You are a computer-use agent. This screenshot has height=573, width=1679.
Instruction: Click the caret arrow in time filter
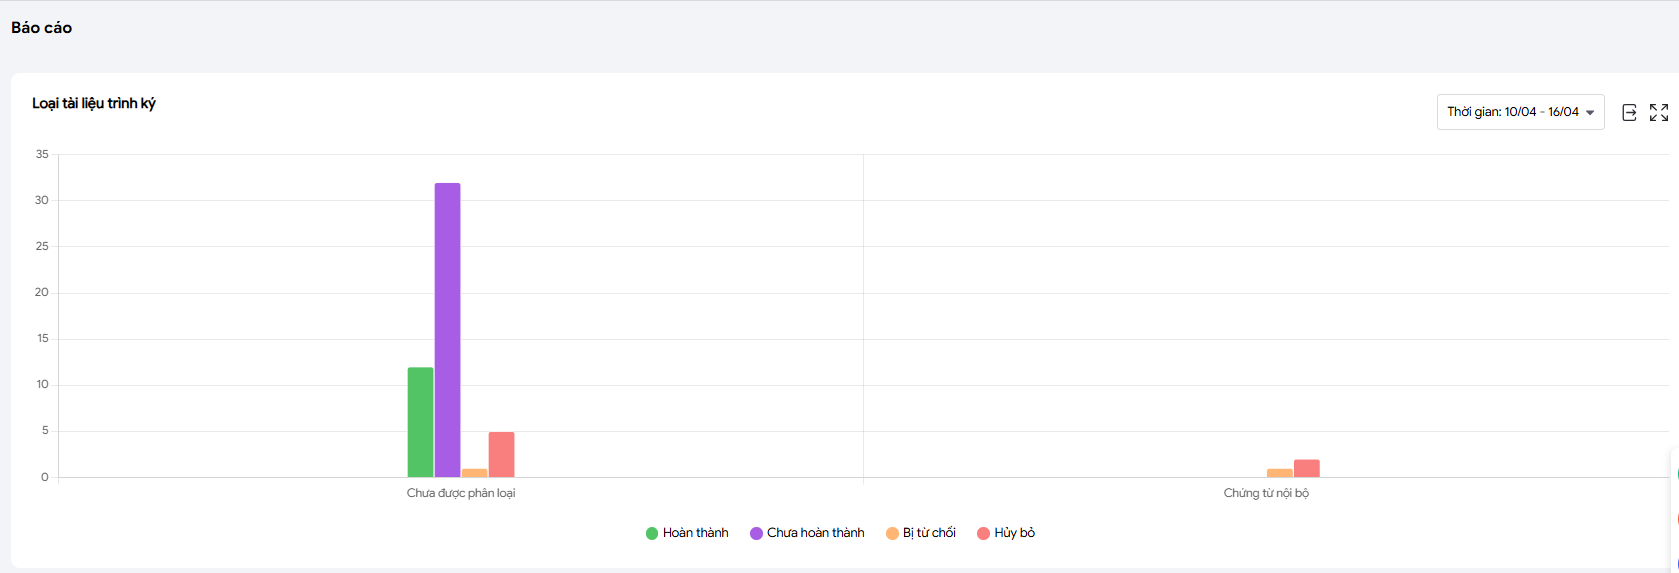point(1590,113)
